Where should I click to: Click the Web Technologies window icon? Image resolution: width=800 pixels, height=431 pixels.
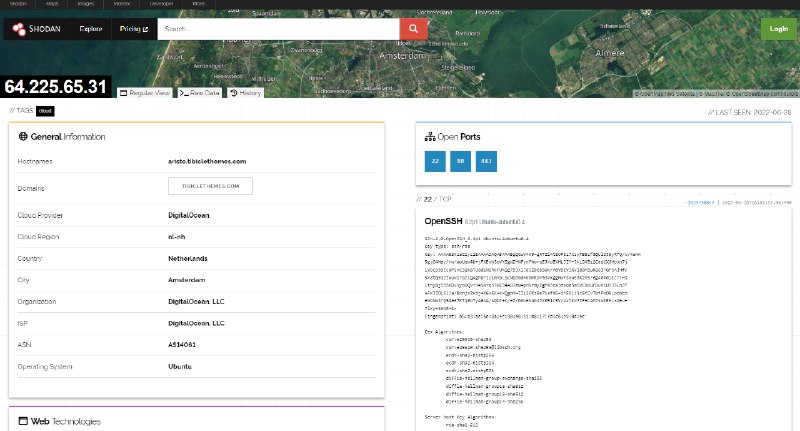[x=23, y=421]
